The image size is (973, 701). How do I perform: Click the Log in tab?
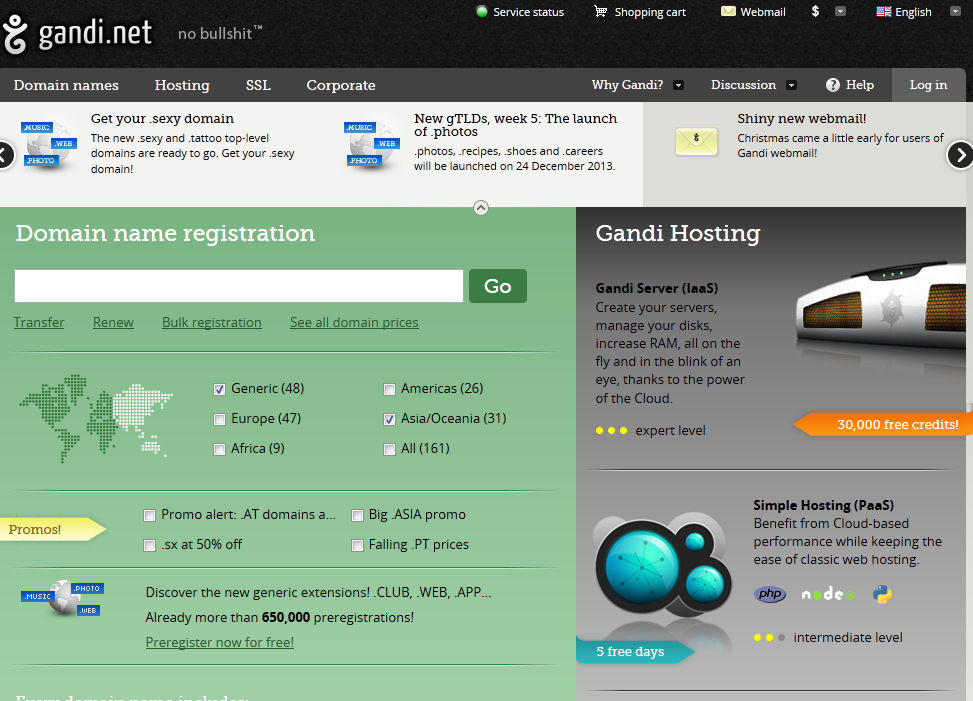pos(928,85)
